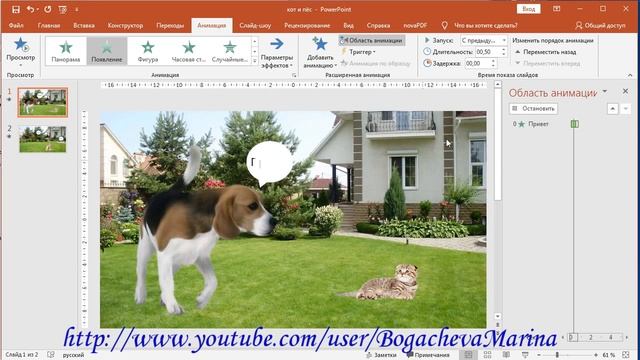Click the Задержка delay field
Screen dimensions: 640x360
pos(478,63)
